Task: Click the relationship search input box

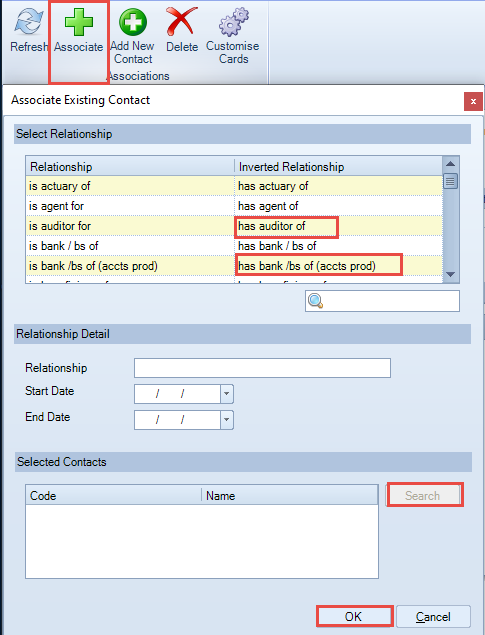Action: click(x=382, y=301)
